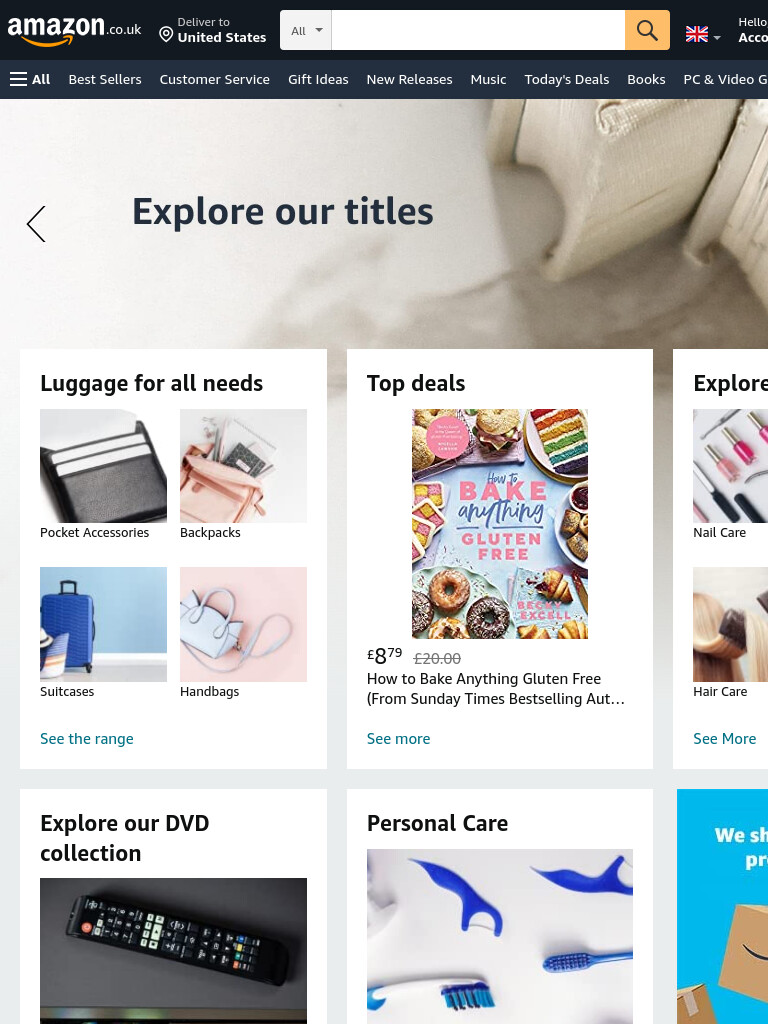Click See more under Top deals
The image size is (768, 1024).
click(x=398, y=739)
